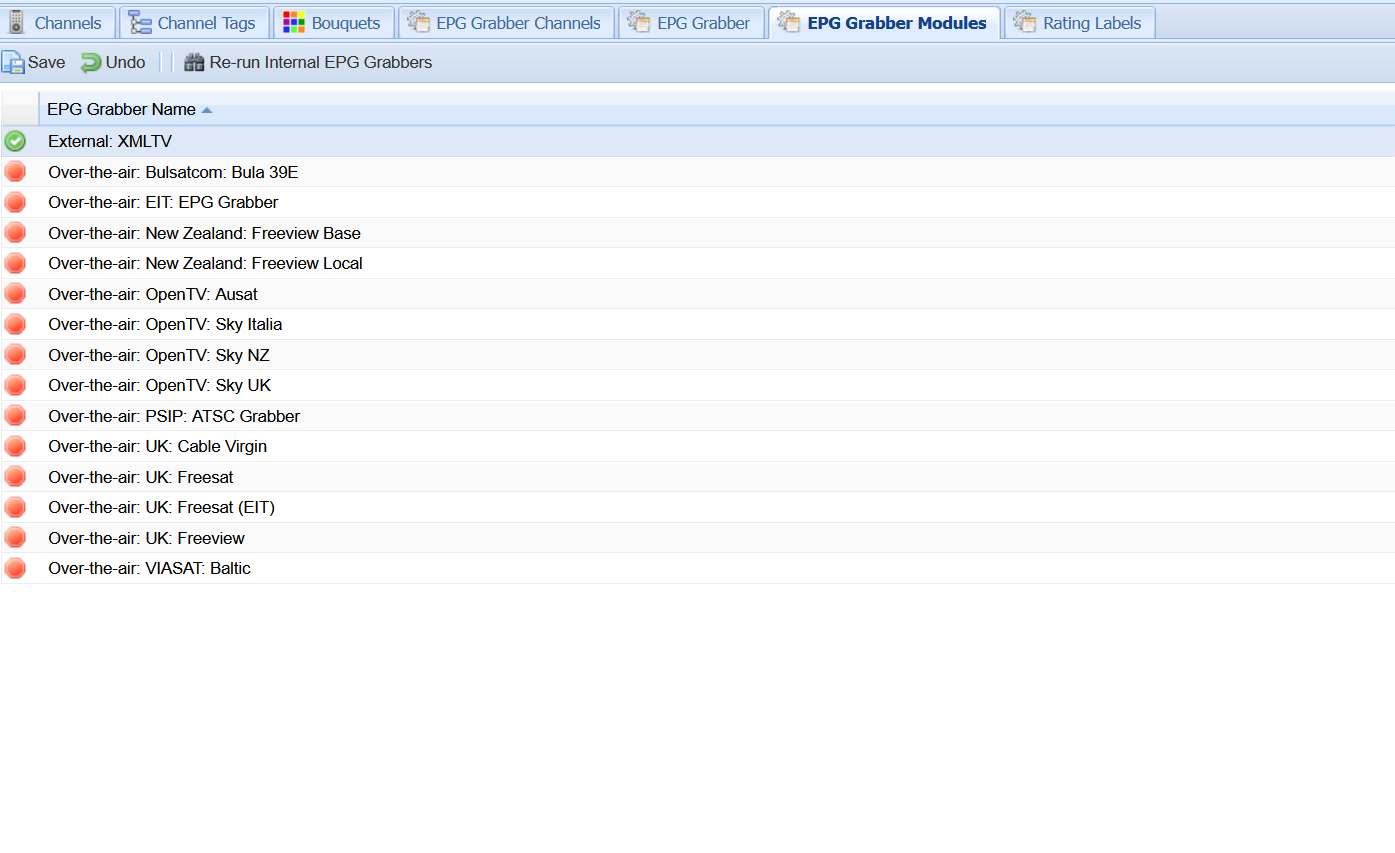Select Over-the-air: UK: Freesat (EIT) row
The width and height of the screenshot is (1395, 853).
(698, 507)
